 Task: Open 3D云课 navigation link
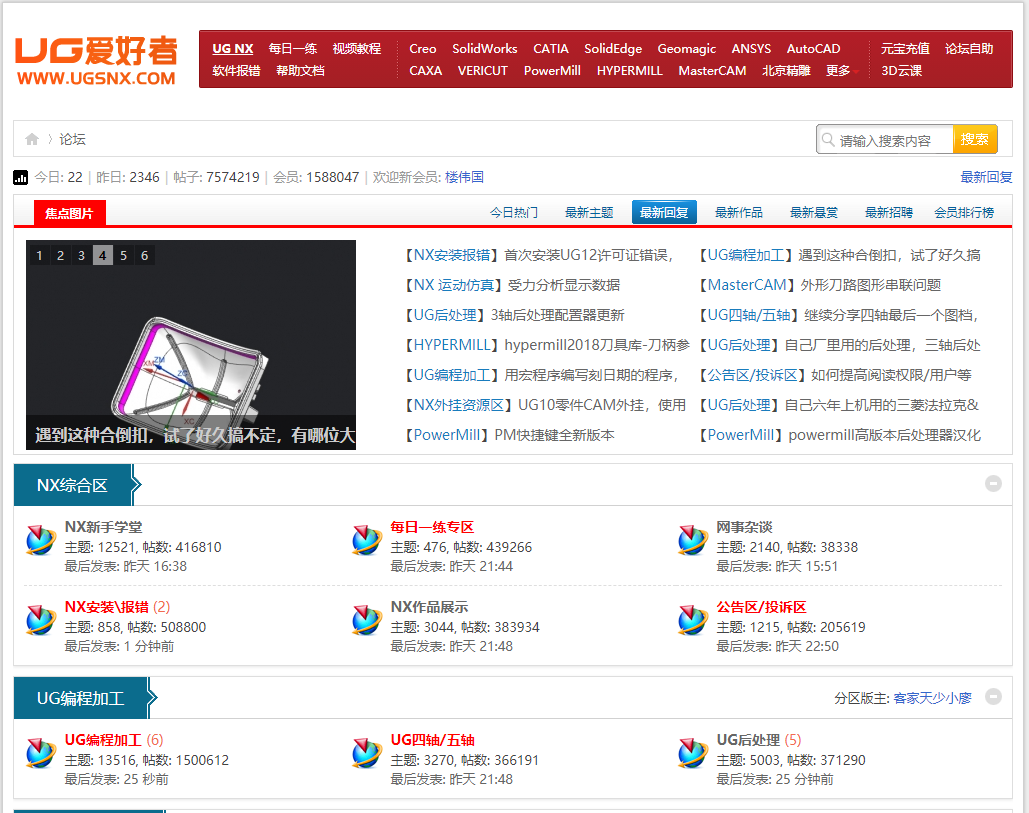pyautogui.click(x=902, y=70)
